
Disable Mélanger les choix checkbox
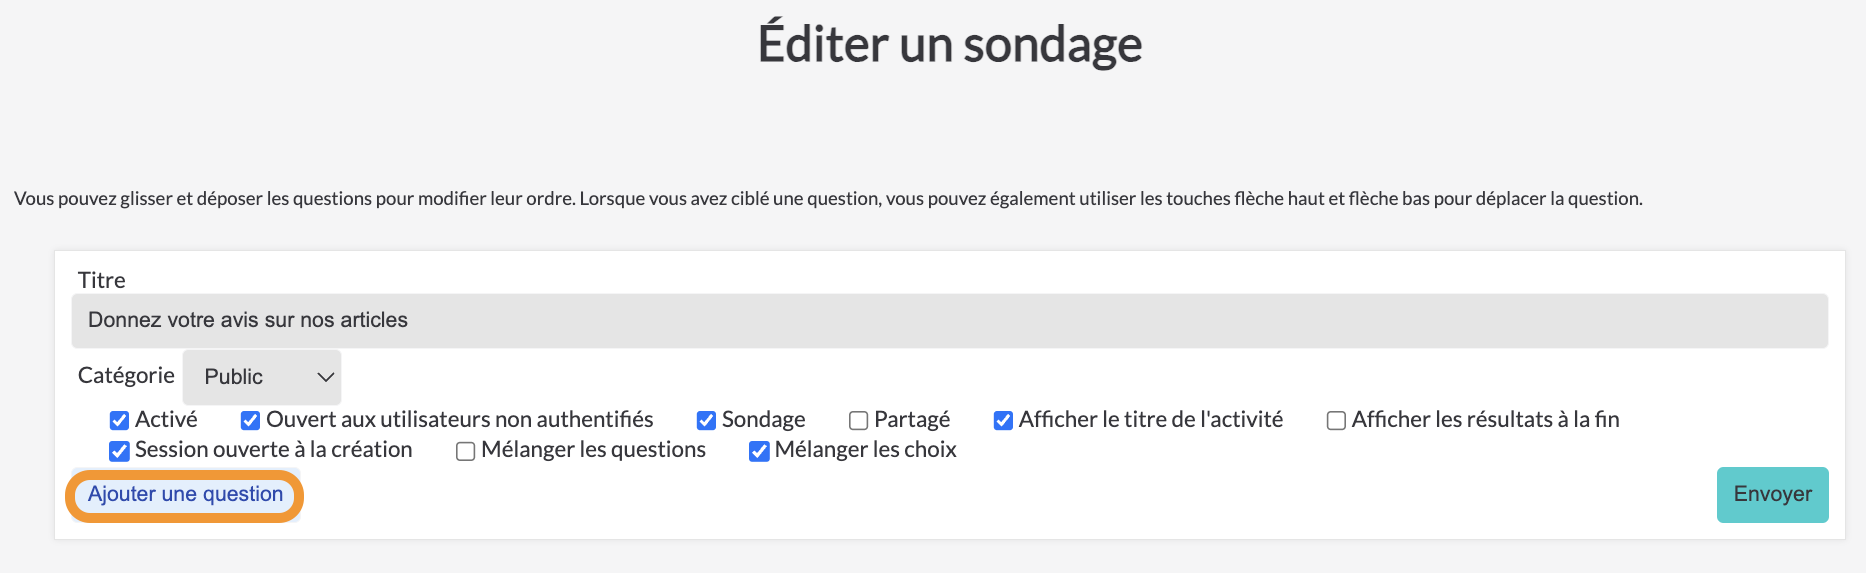click(759, 451)
